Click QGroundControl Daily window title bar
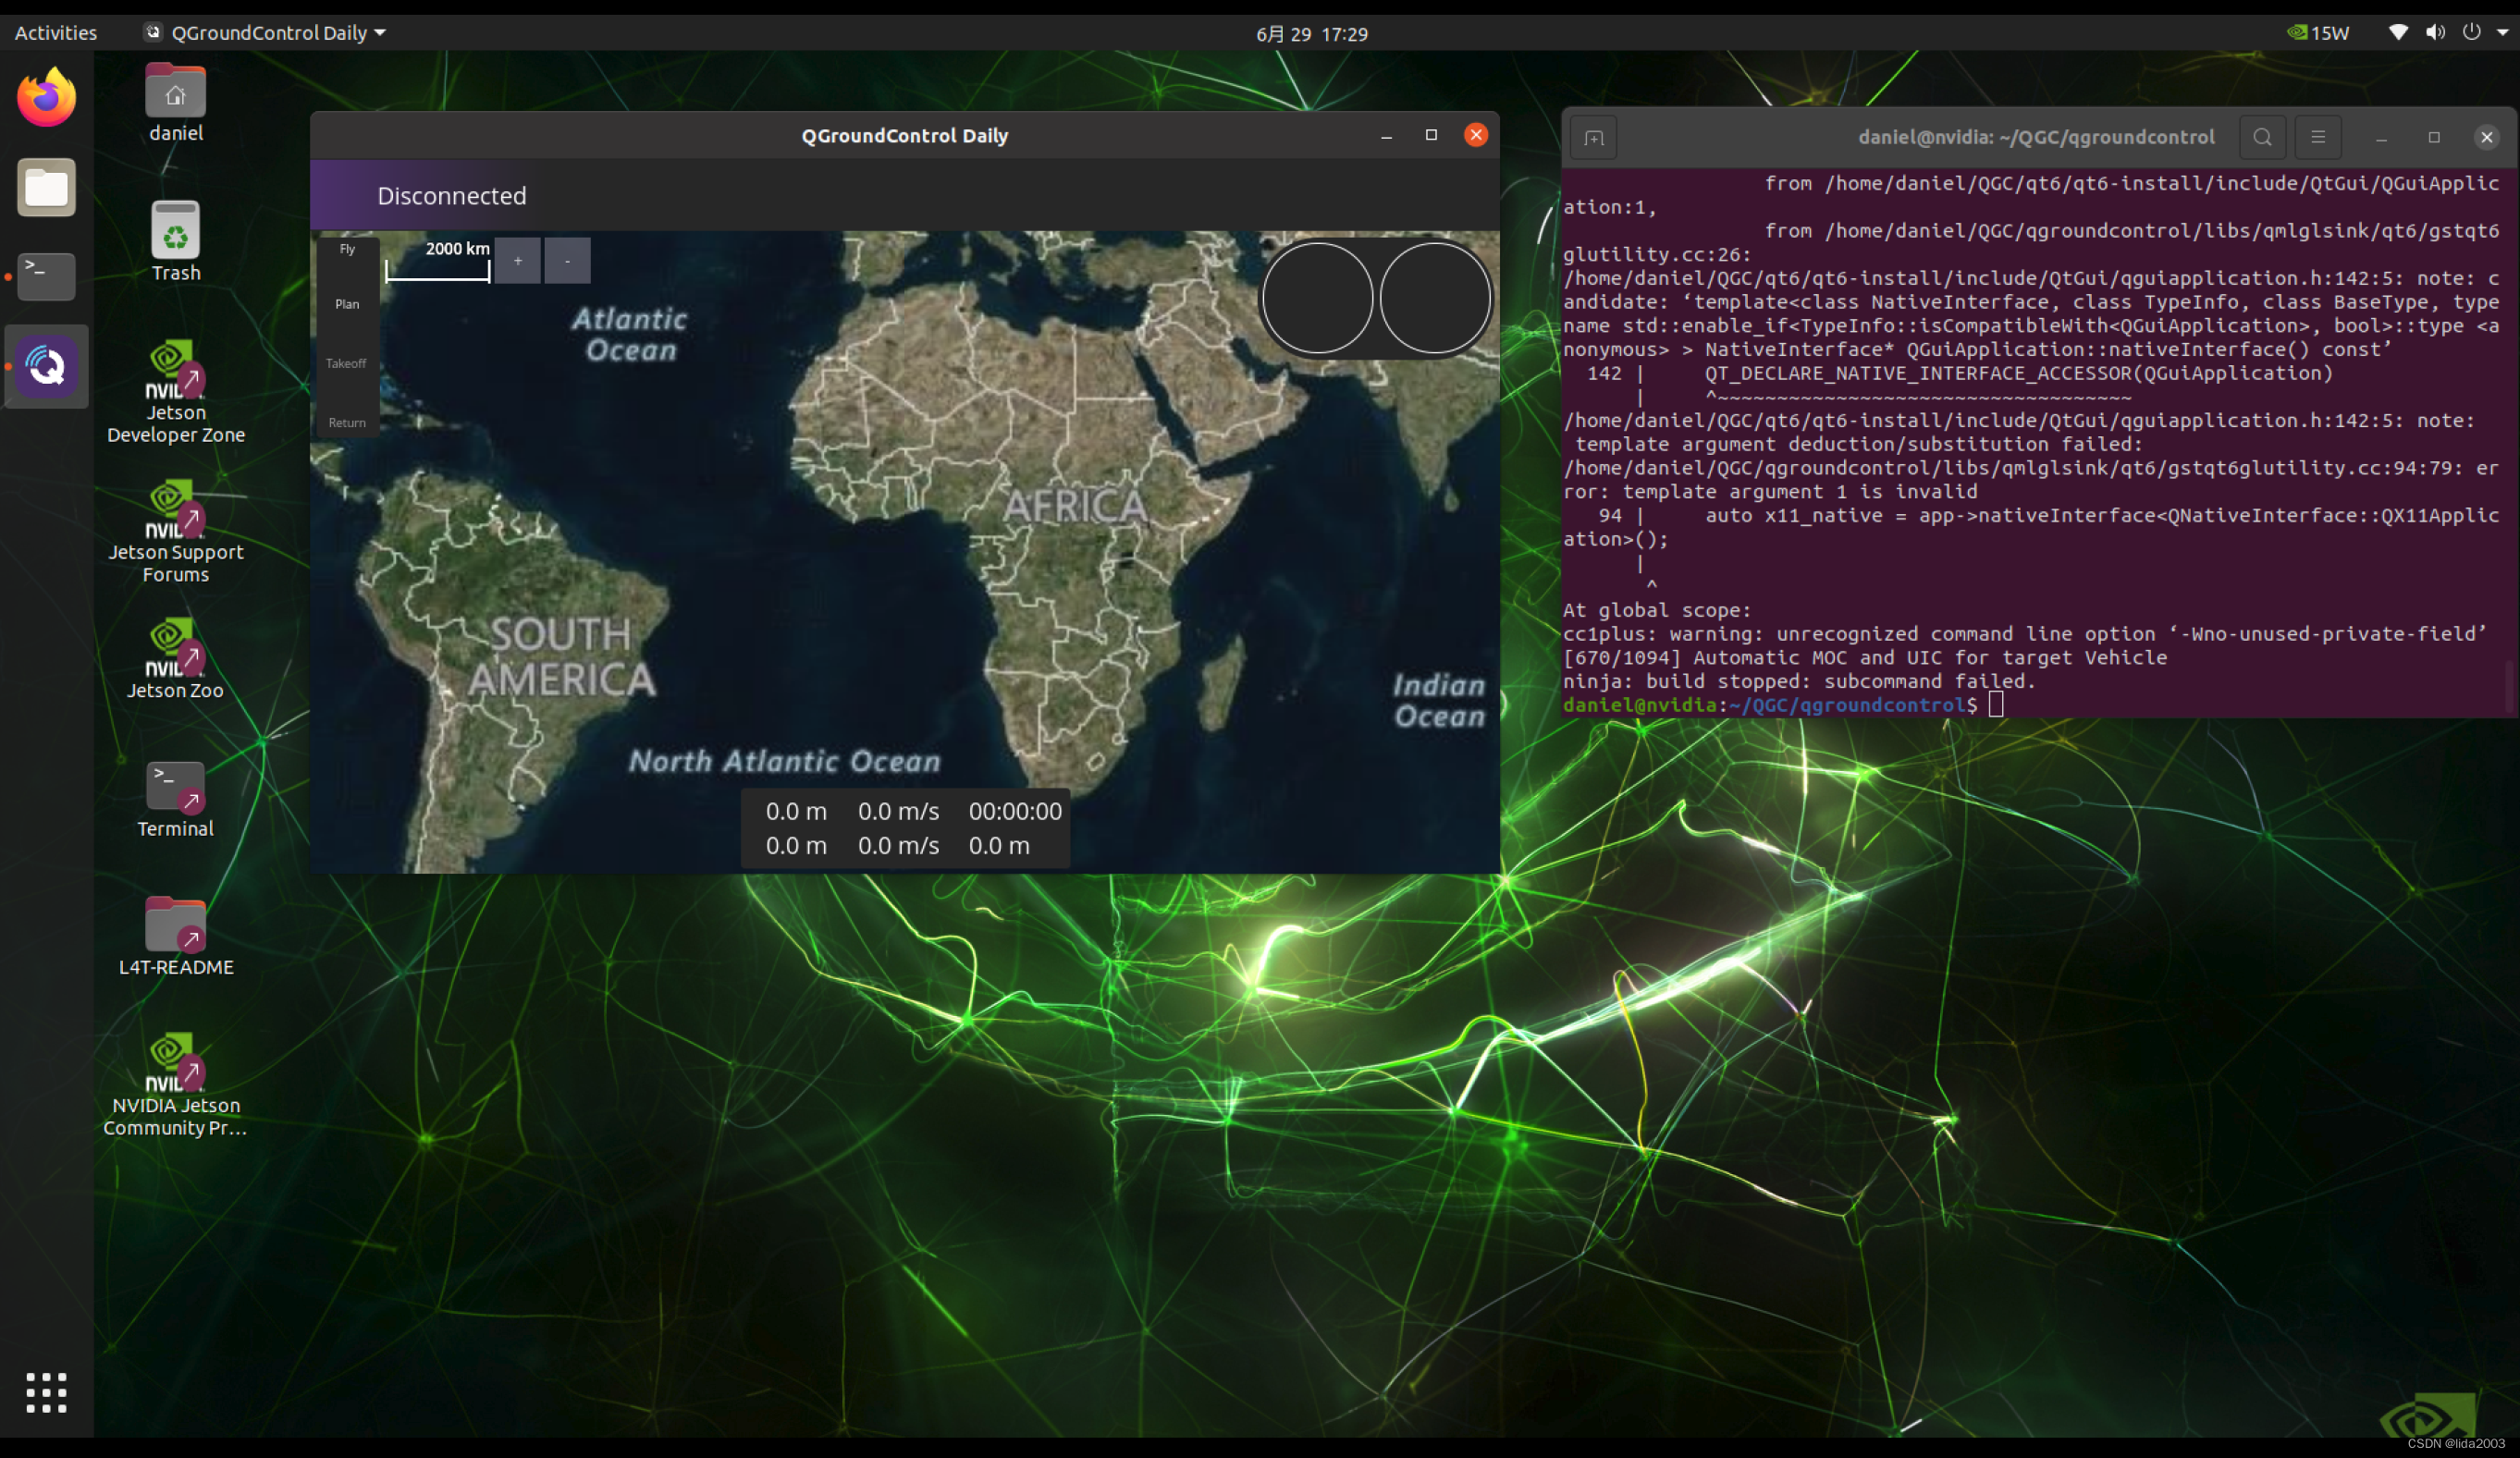 904,135
